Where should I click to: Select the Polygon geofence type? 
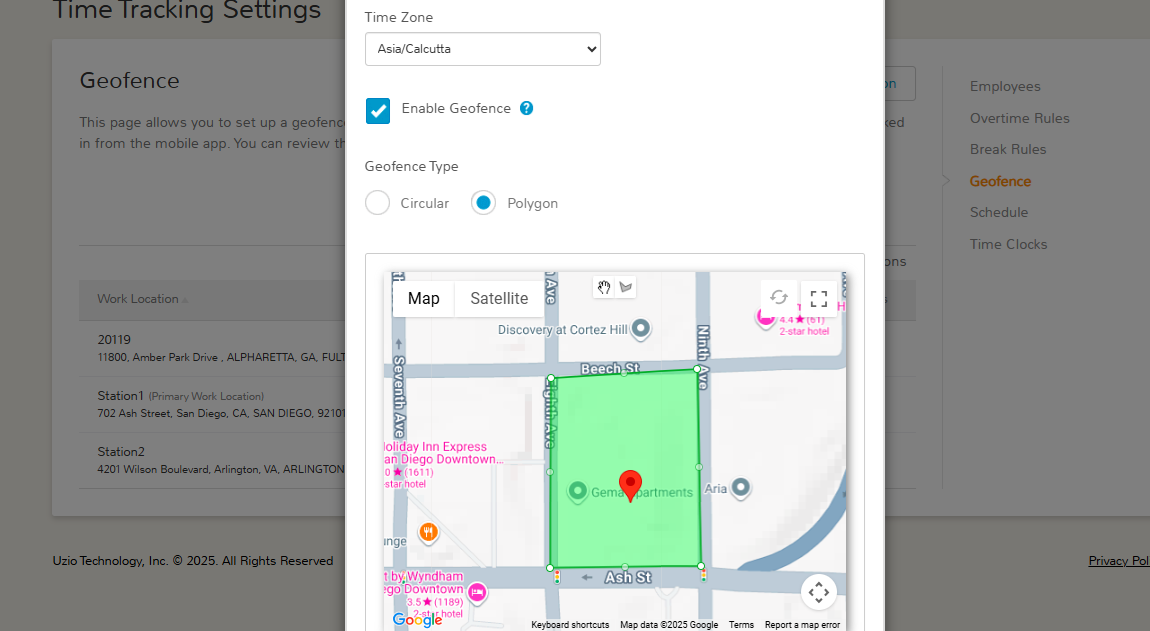click(x=483, y=203)
